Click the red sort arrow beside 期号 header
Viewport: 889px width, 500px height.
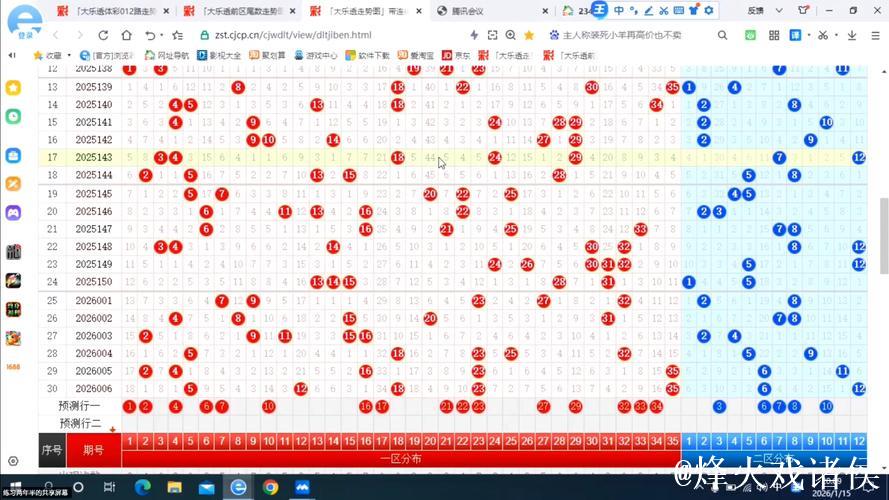pos(113,431)
